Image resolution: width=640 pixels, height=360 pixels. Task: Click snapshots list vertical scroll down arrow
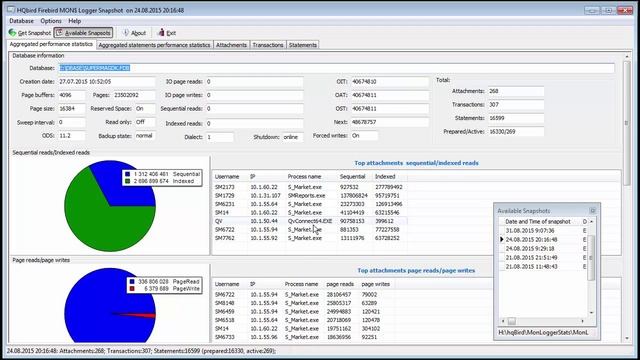(x=591, y=313)
